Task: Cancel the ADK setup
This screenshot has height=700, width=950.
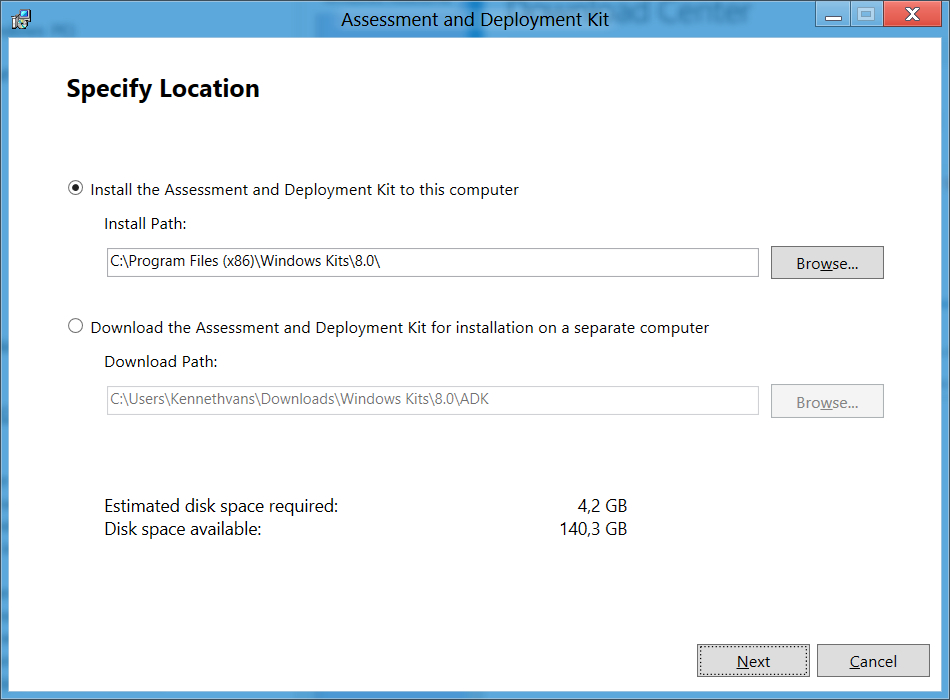Action: (873, 661)
